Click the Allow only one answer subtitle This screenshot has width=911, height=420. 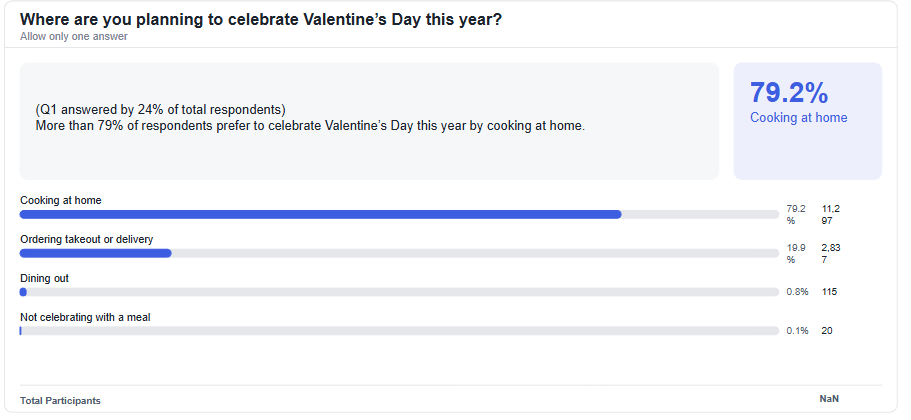[73, 37]
